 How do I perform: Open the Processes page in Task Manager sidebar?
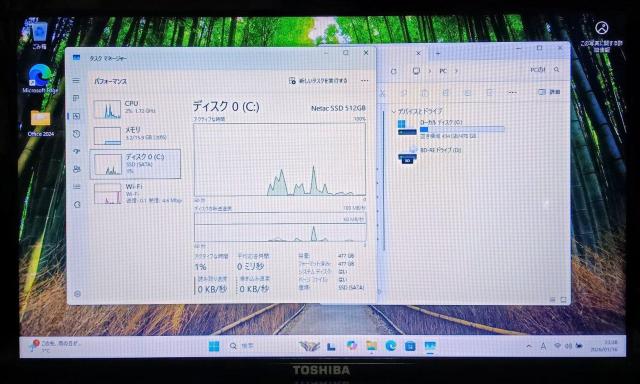76,98
